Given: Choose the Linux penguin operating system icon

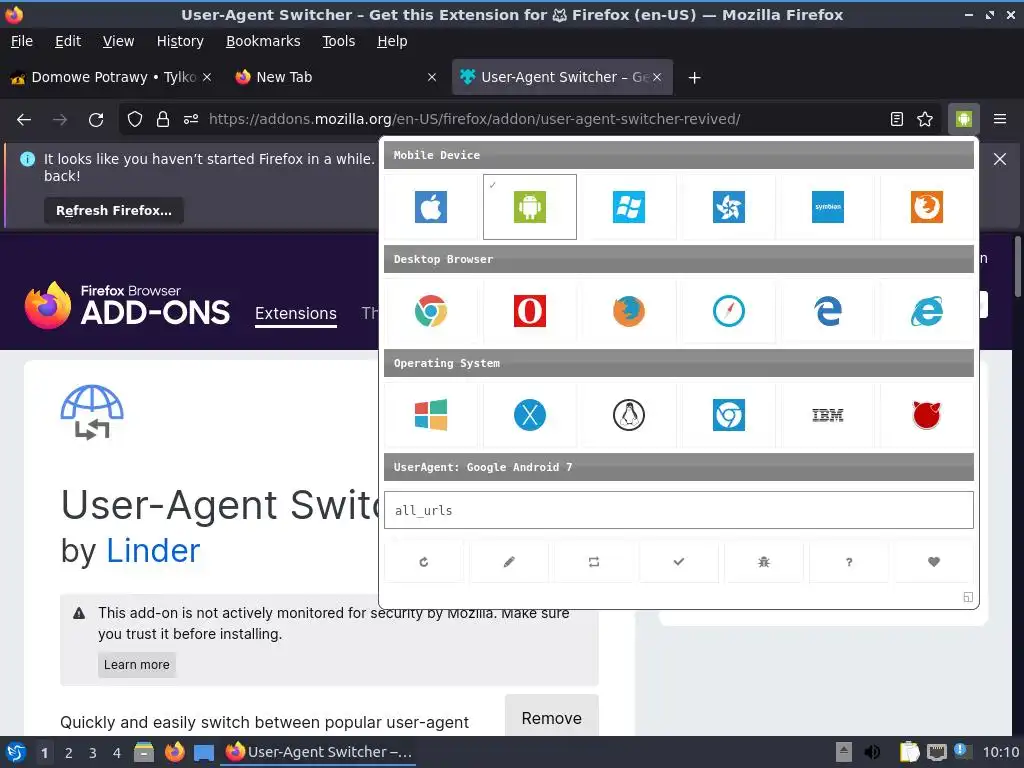Looking at the screenshot, I should 629,415.
